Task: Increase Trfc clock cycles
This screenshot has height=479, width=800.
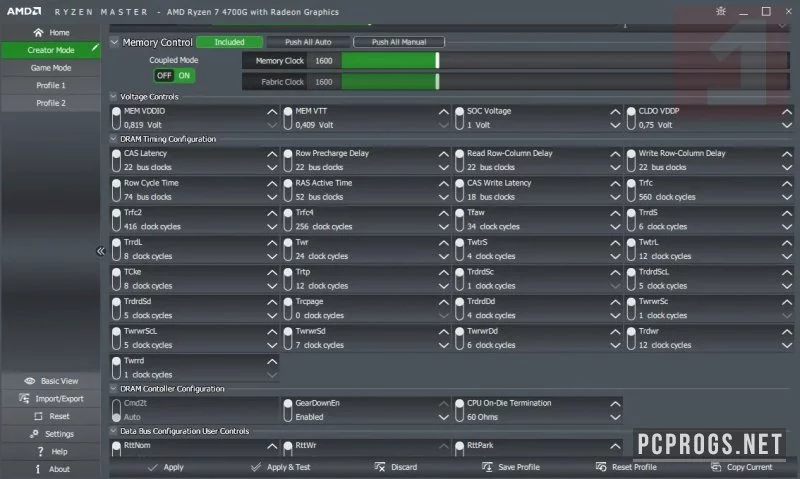Action: (787, 184)
